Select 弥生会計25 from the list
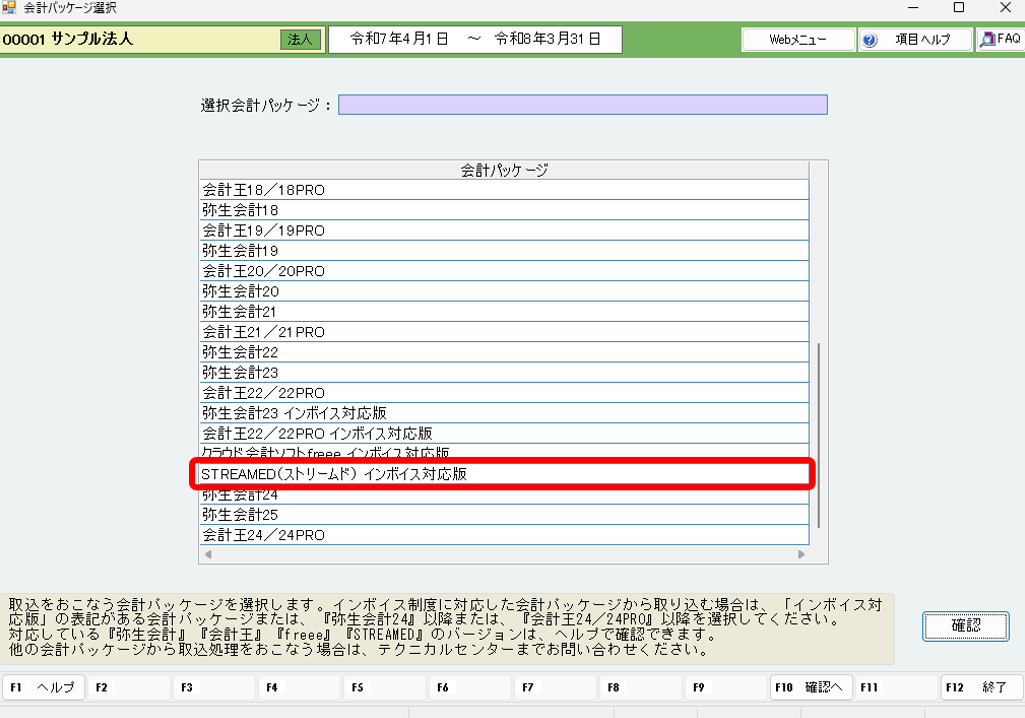The image size is (1025, 718). 503,515
